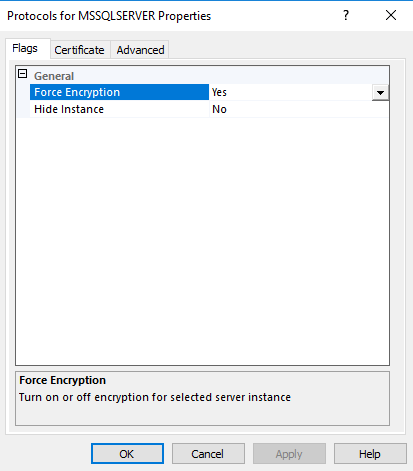Open Help with the Help button
Screen dimensions: 413x471
[370, 454]
